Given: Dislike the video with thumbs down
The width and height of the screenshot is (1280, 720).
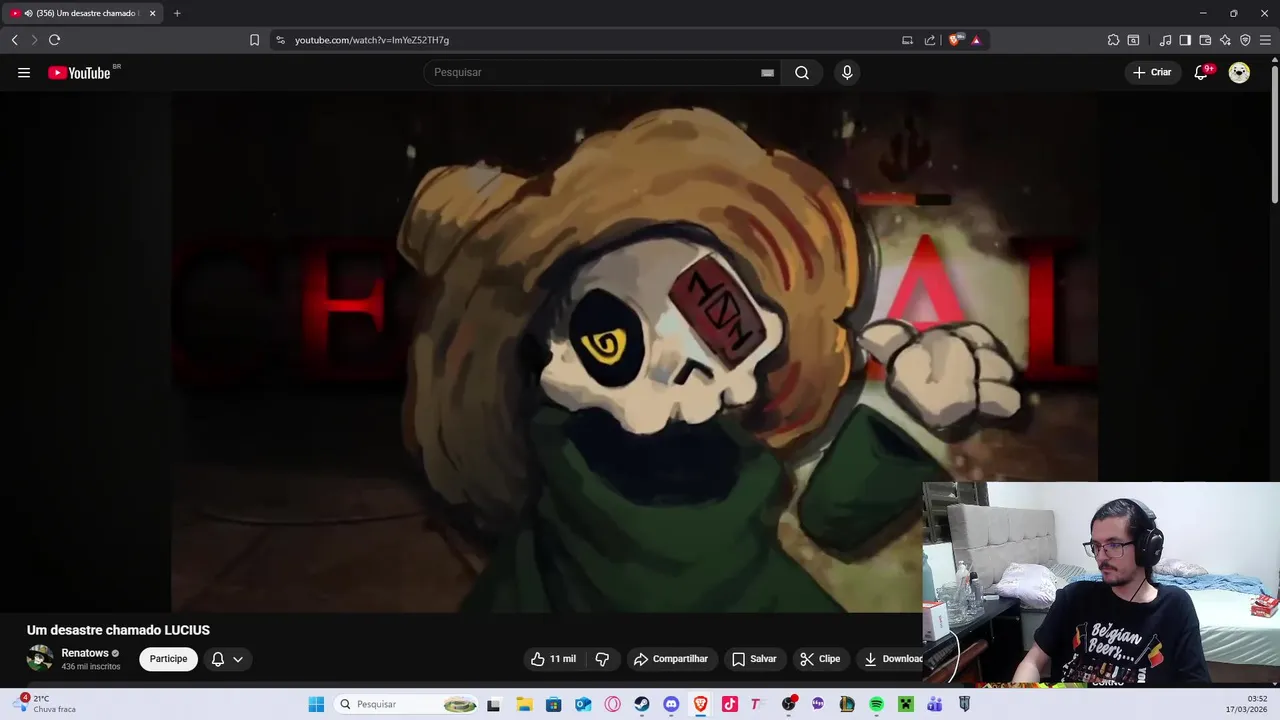Looking at the screenshot, I should coord(602,659).
